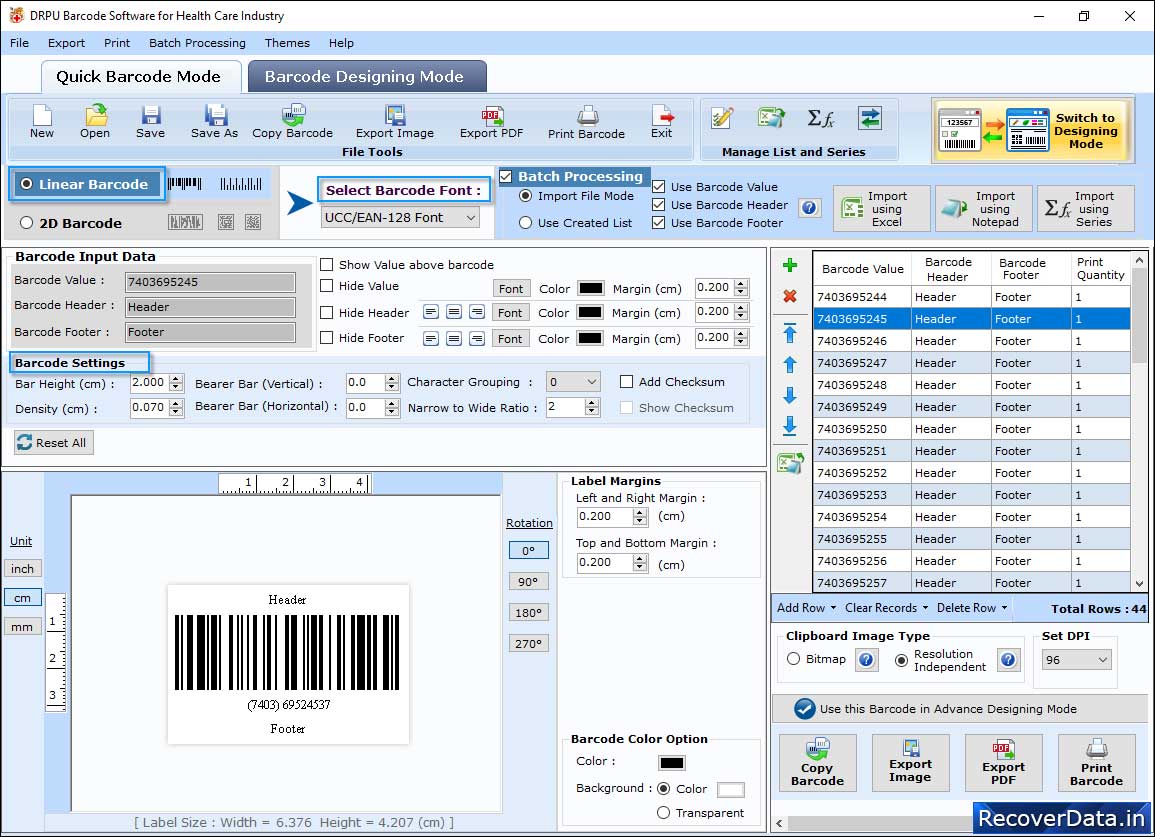Move row up with blue up arrow
1155x837 pixels.
[790, 365]
